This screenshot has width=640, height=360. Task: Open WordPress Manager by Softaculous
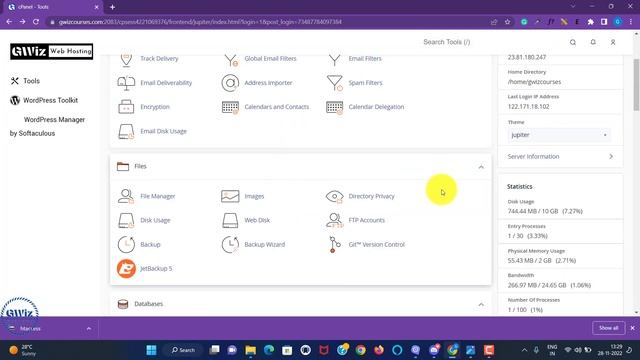[x=47, y=126]
